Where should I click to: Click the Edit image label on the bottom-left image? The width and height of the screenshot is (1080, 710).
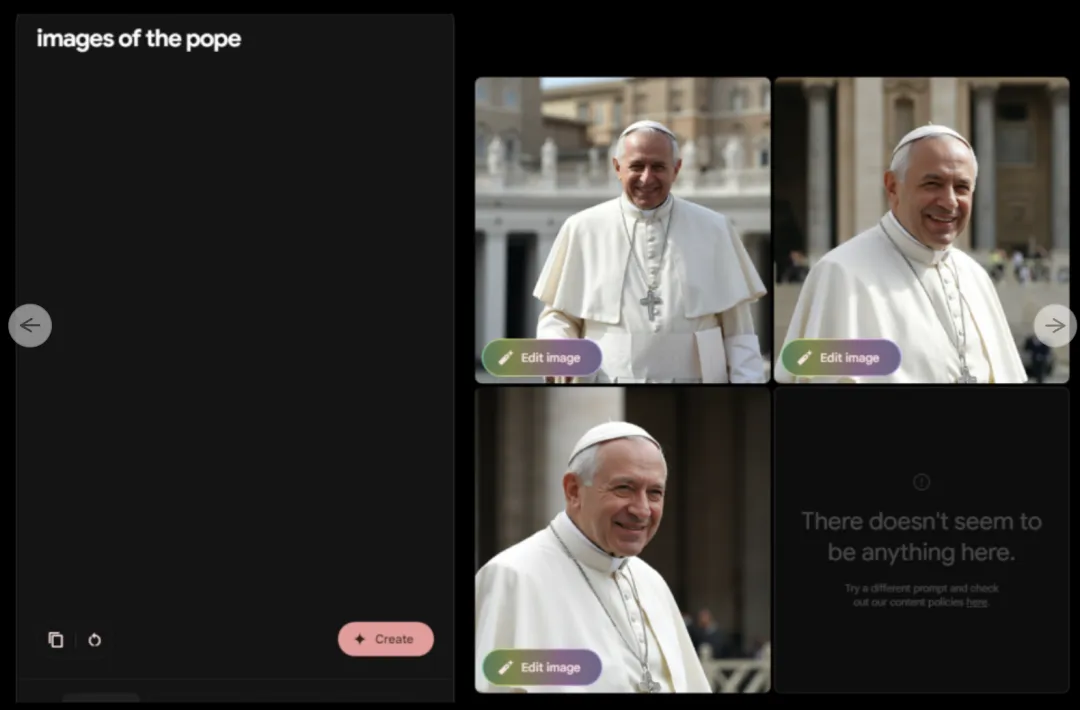tap(550, 667)
